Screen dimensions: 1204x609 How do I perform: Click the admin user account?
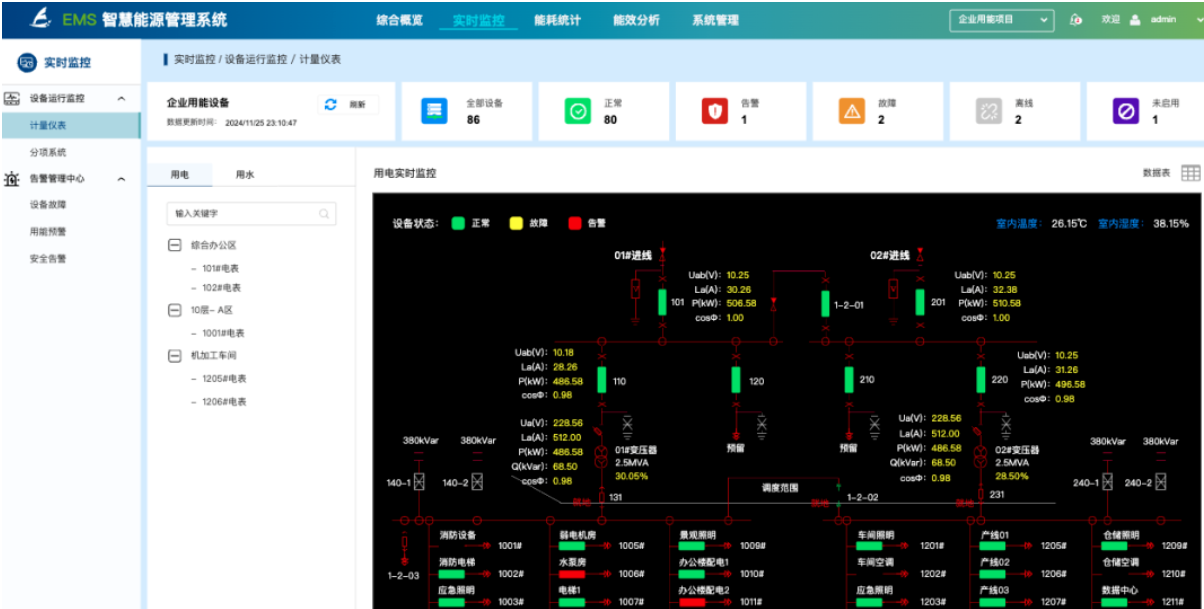[1162, 19]
